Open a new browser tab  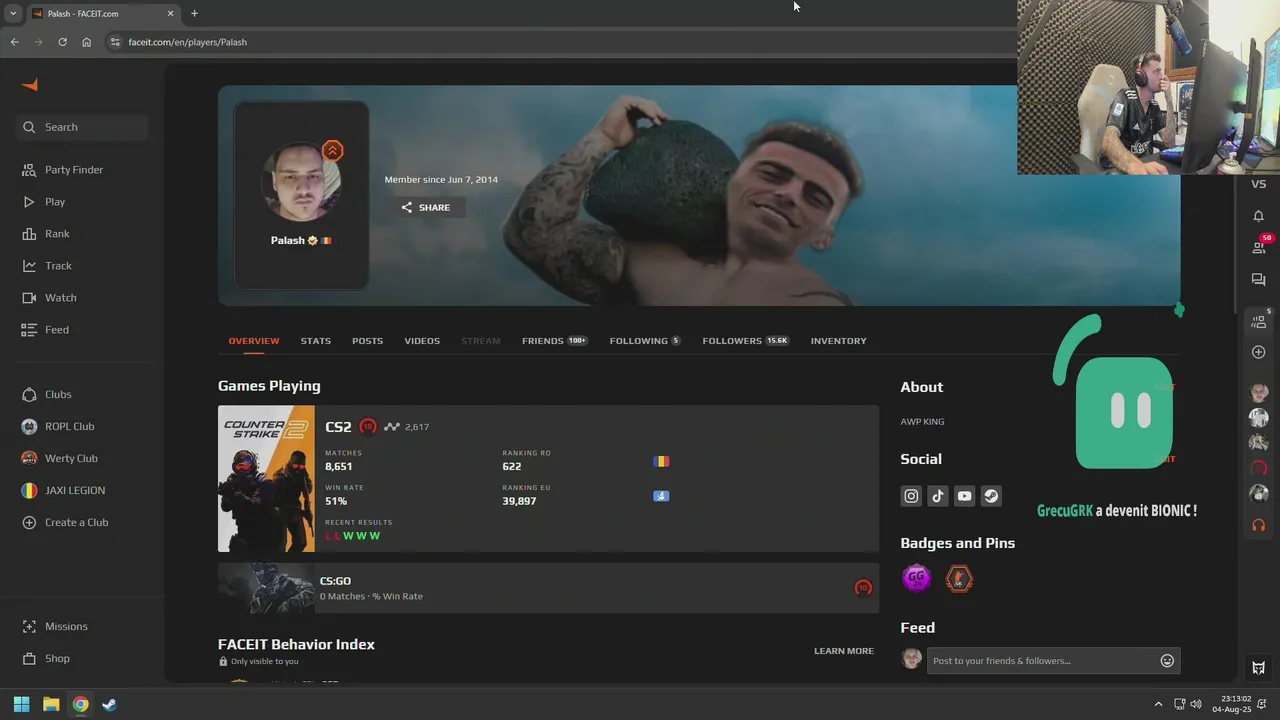pos(194,13)
